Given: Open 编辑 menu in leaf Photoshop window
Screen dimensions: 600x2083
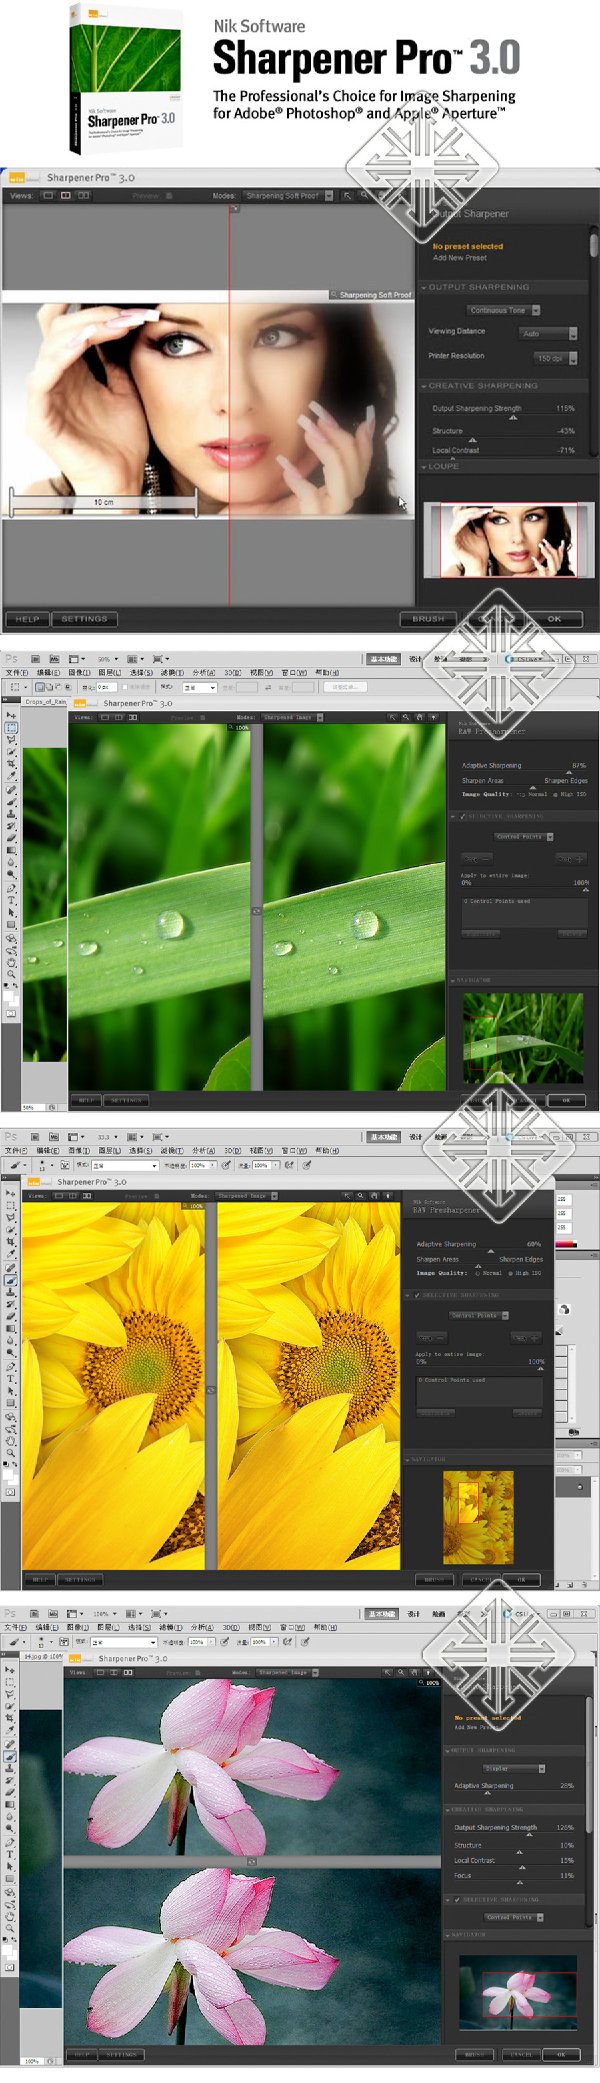Looking at the screenshot, I should (x=48, y=673).
